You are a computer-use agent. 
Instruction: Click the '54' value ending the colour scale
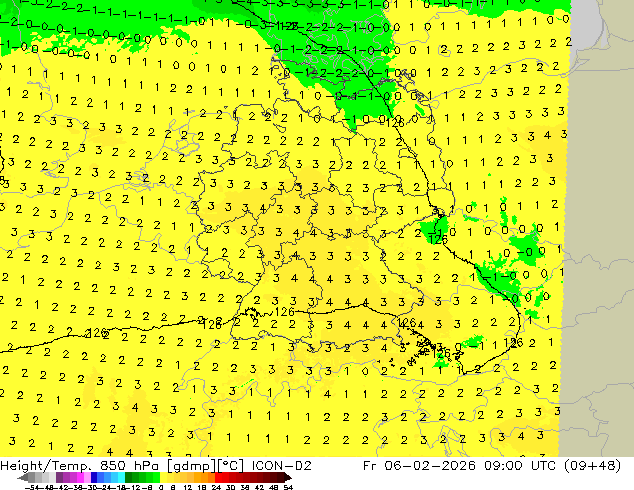[x=289, y=487]
